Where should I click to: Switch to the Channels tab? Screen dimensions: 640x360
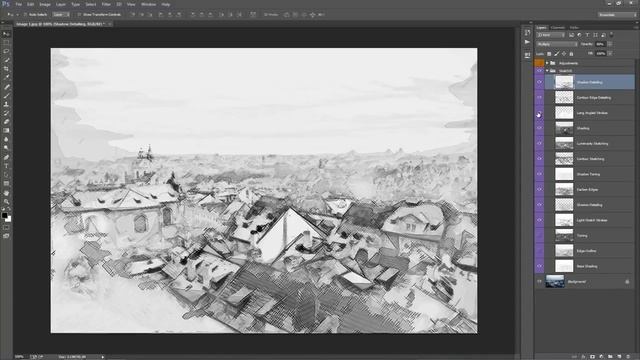[558, 28]
